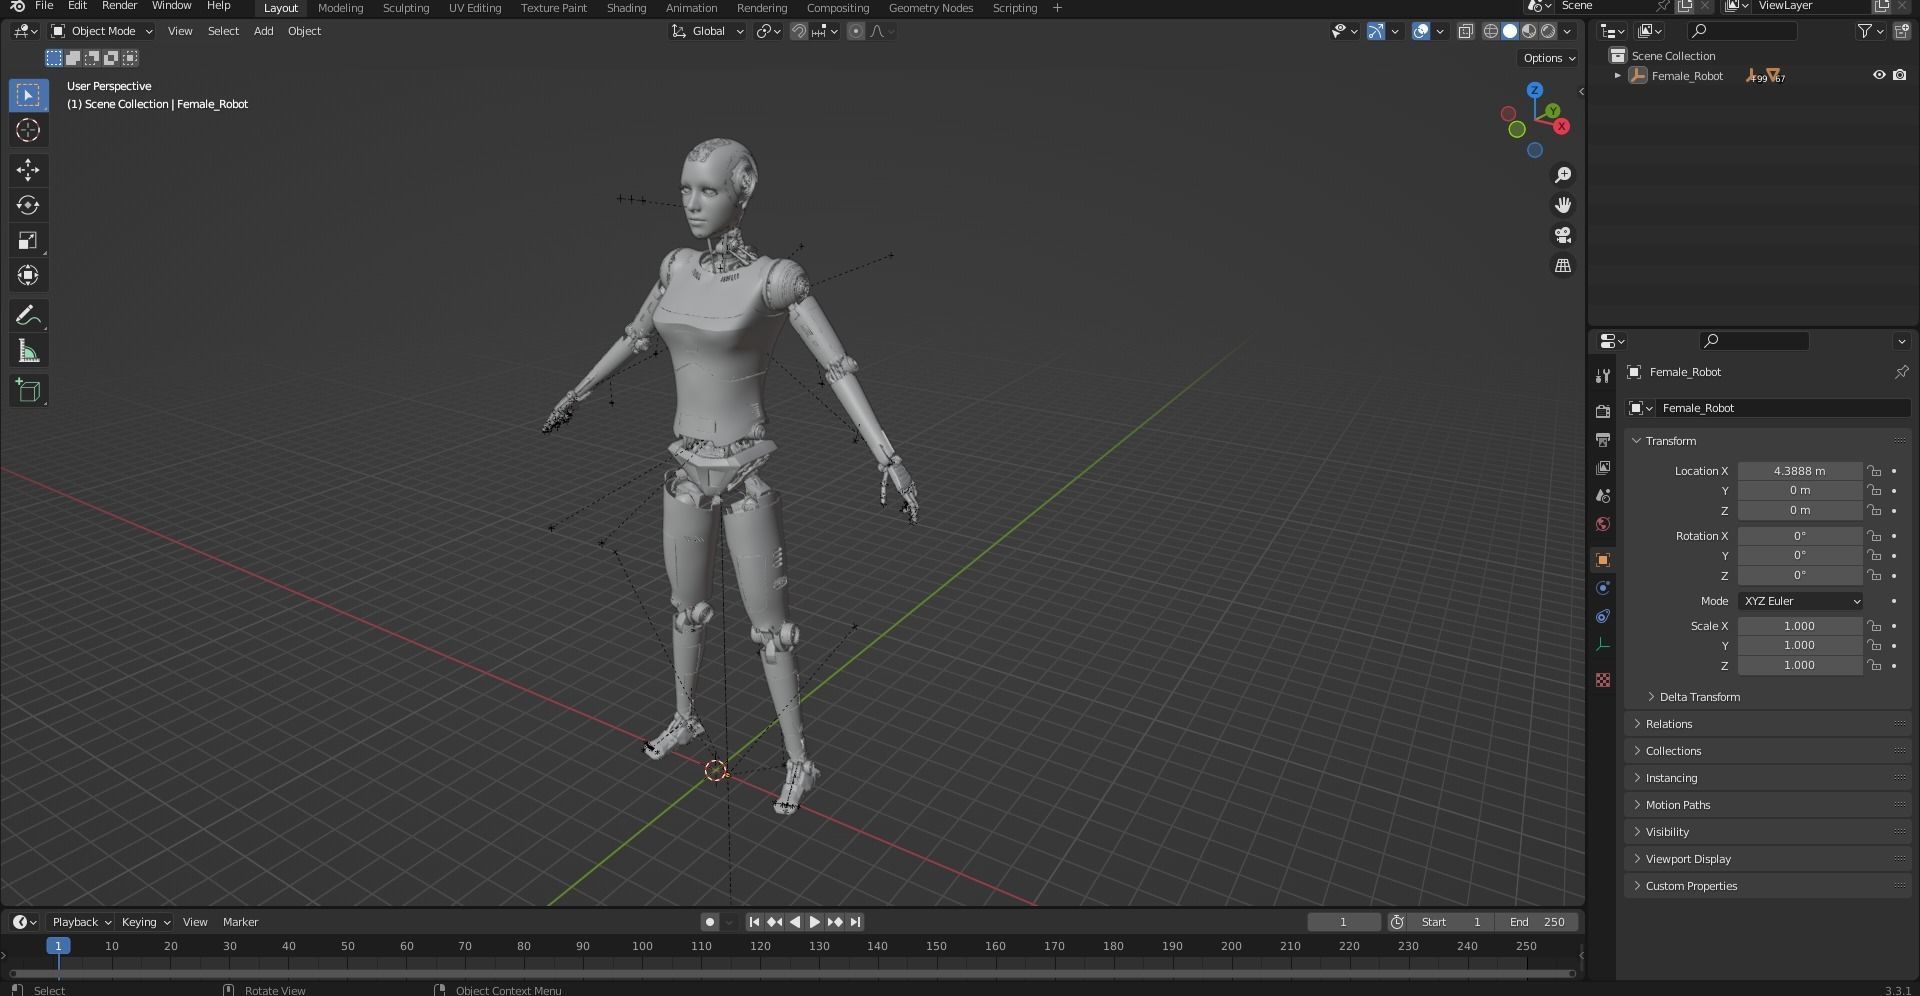Switch to wireframe viewport shading
The height and width of the screenshot is (996, 1920).
pyautogui.click(x=1490, y=31)
